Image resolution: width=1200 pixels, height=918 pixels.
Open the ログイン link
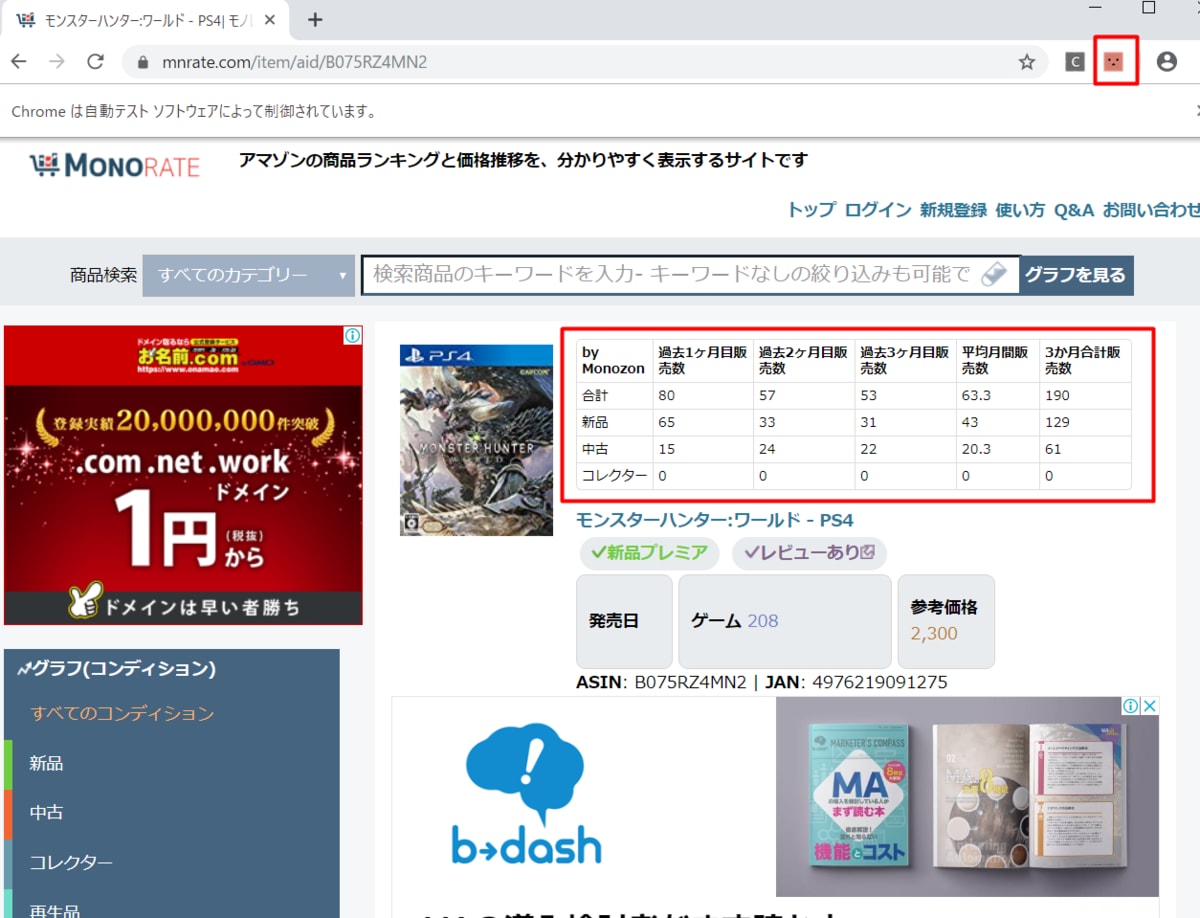click(x=878, y=210)
